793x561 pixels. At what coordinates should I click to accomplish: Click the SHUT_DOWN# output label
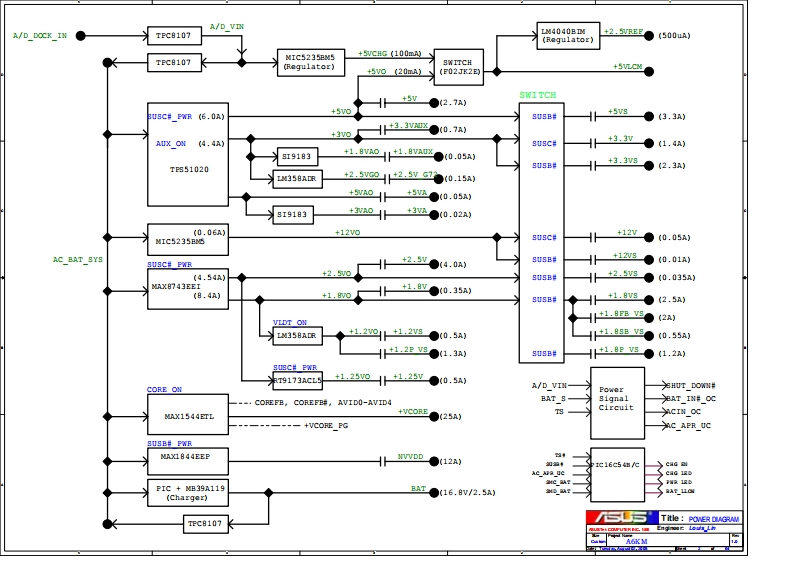691,385
